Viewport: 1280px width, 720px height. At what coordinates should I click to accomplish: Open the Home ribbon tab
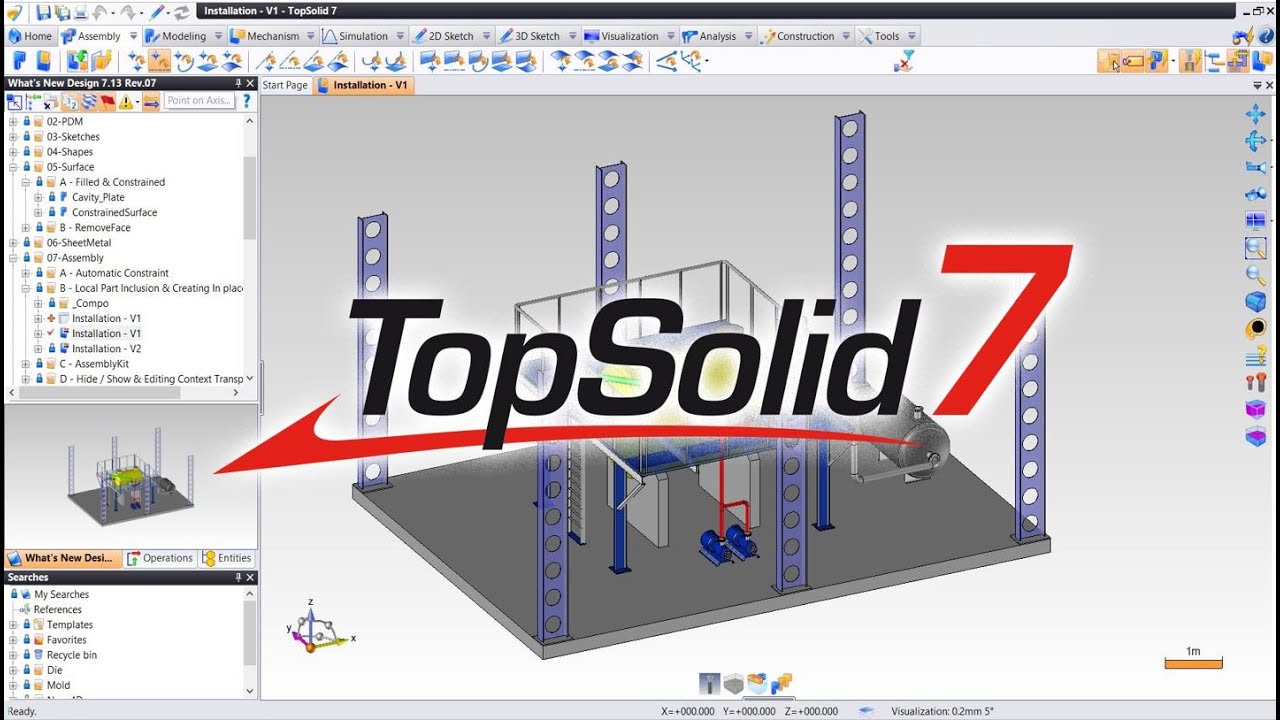tap(29, 36)
